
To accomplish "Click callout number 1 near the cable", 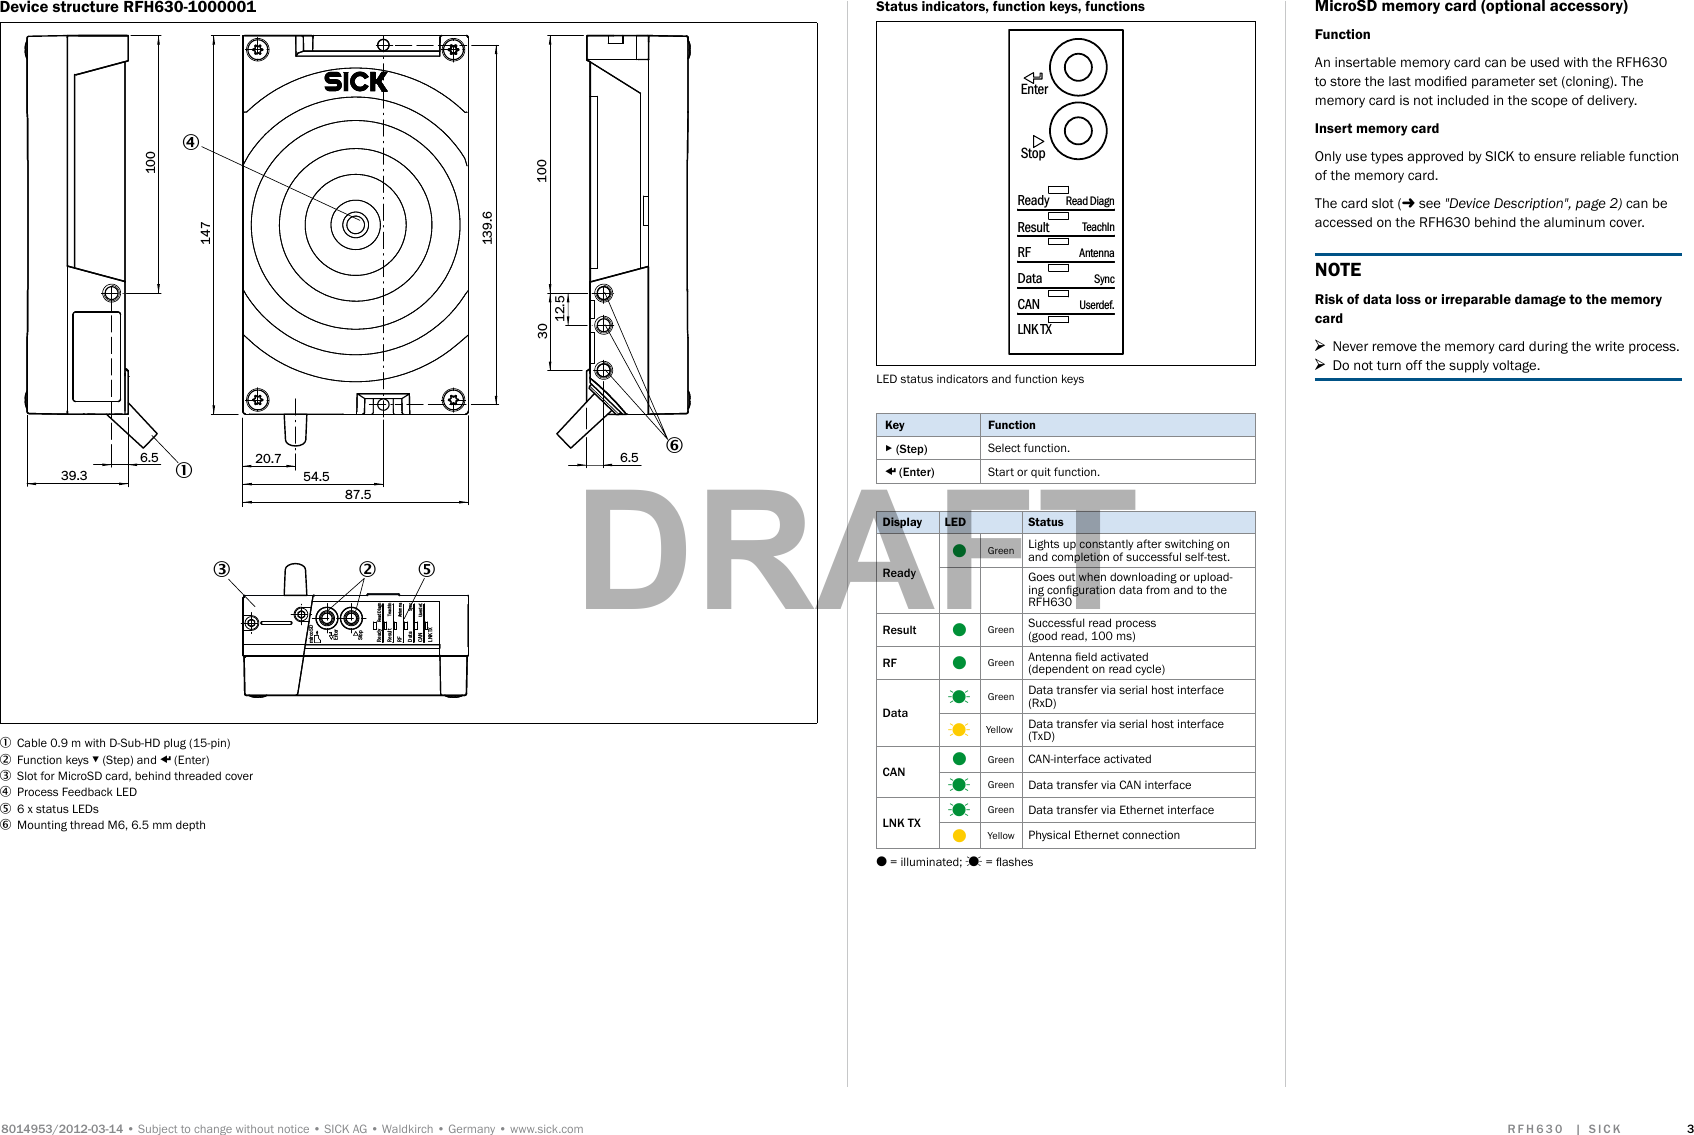I will [184, 470].
